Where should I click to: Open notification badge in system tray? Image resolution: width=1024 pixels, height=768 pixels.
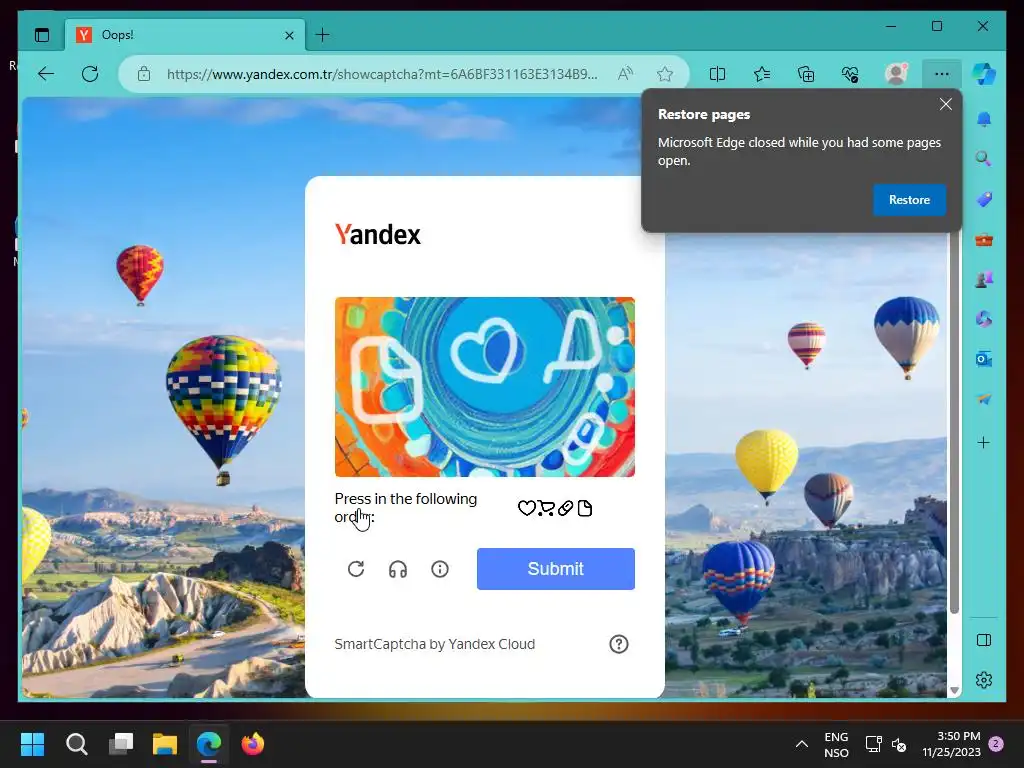point(996,744)
